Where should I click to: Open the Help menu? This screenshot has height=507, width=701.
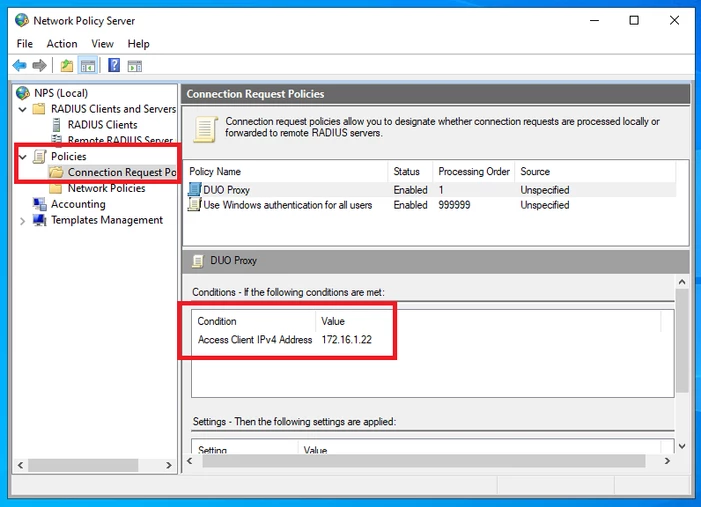(x=139, y=44)
